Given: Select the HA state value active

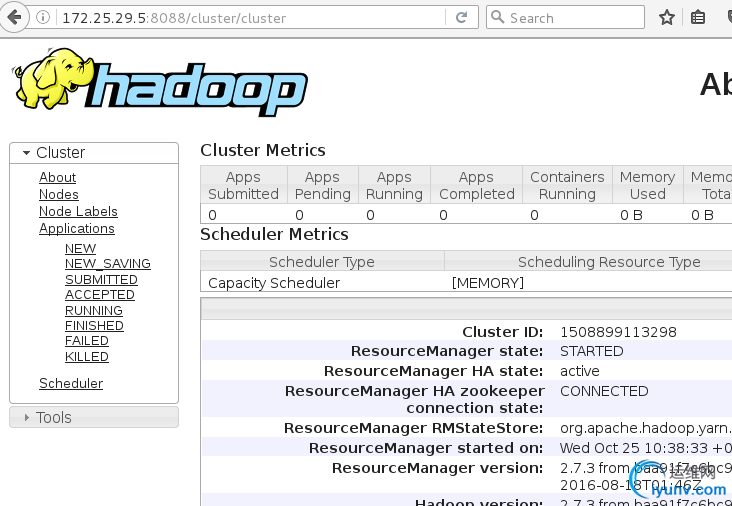Looking at the screenshot, I should pos(580,371).
